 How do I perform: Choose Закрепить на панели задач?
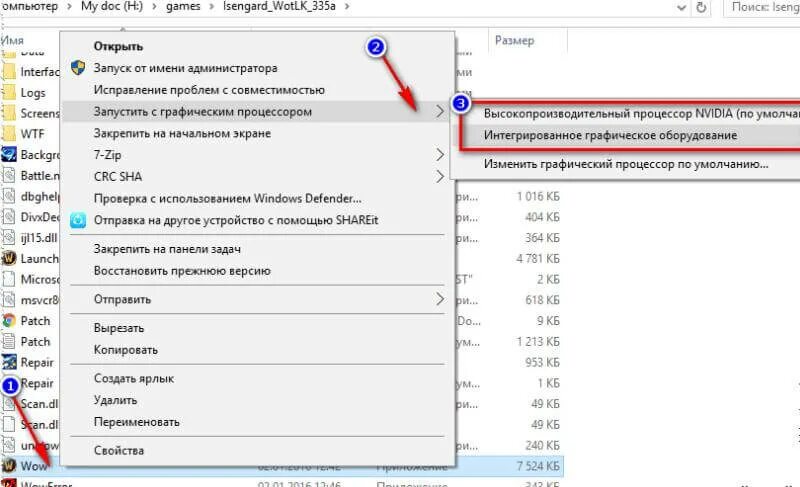[x=167, y=249]
